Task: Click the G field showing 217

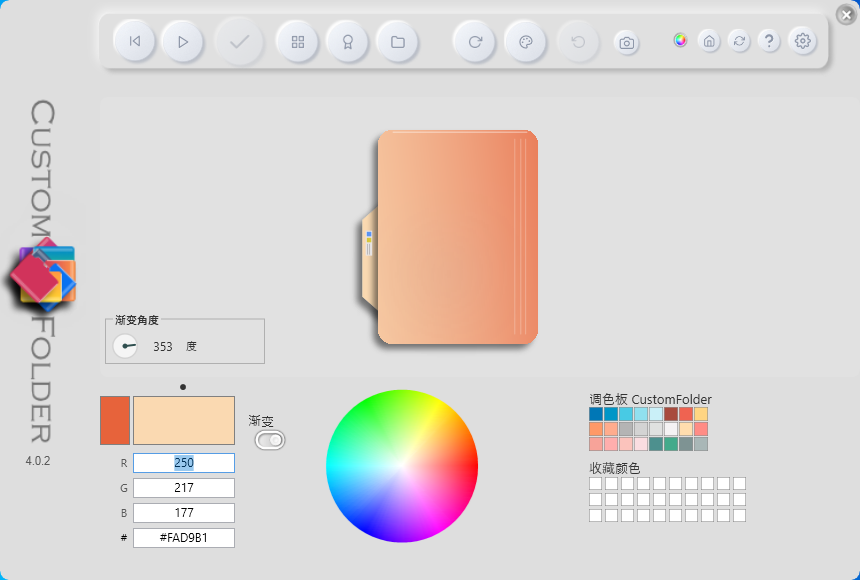Action: coord(184,488)
